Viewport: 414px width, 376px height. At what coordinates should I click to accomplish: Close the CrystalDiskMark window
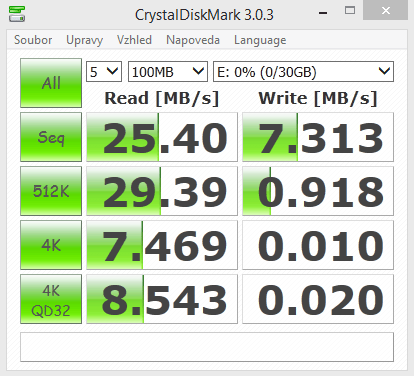pyautogui.click(x=386, y=10)
